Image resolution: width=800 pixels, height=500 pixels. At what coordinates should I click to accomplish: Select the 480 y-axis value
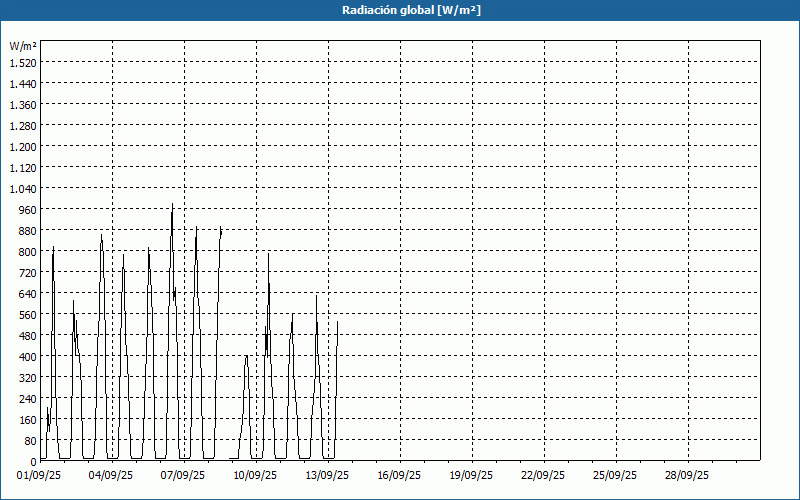pos(28,336)
